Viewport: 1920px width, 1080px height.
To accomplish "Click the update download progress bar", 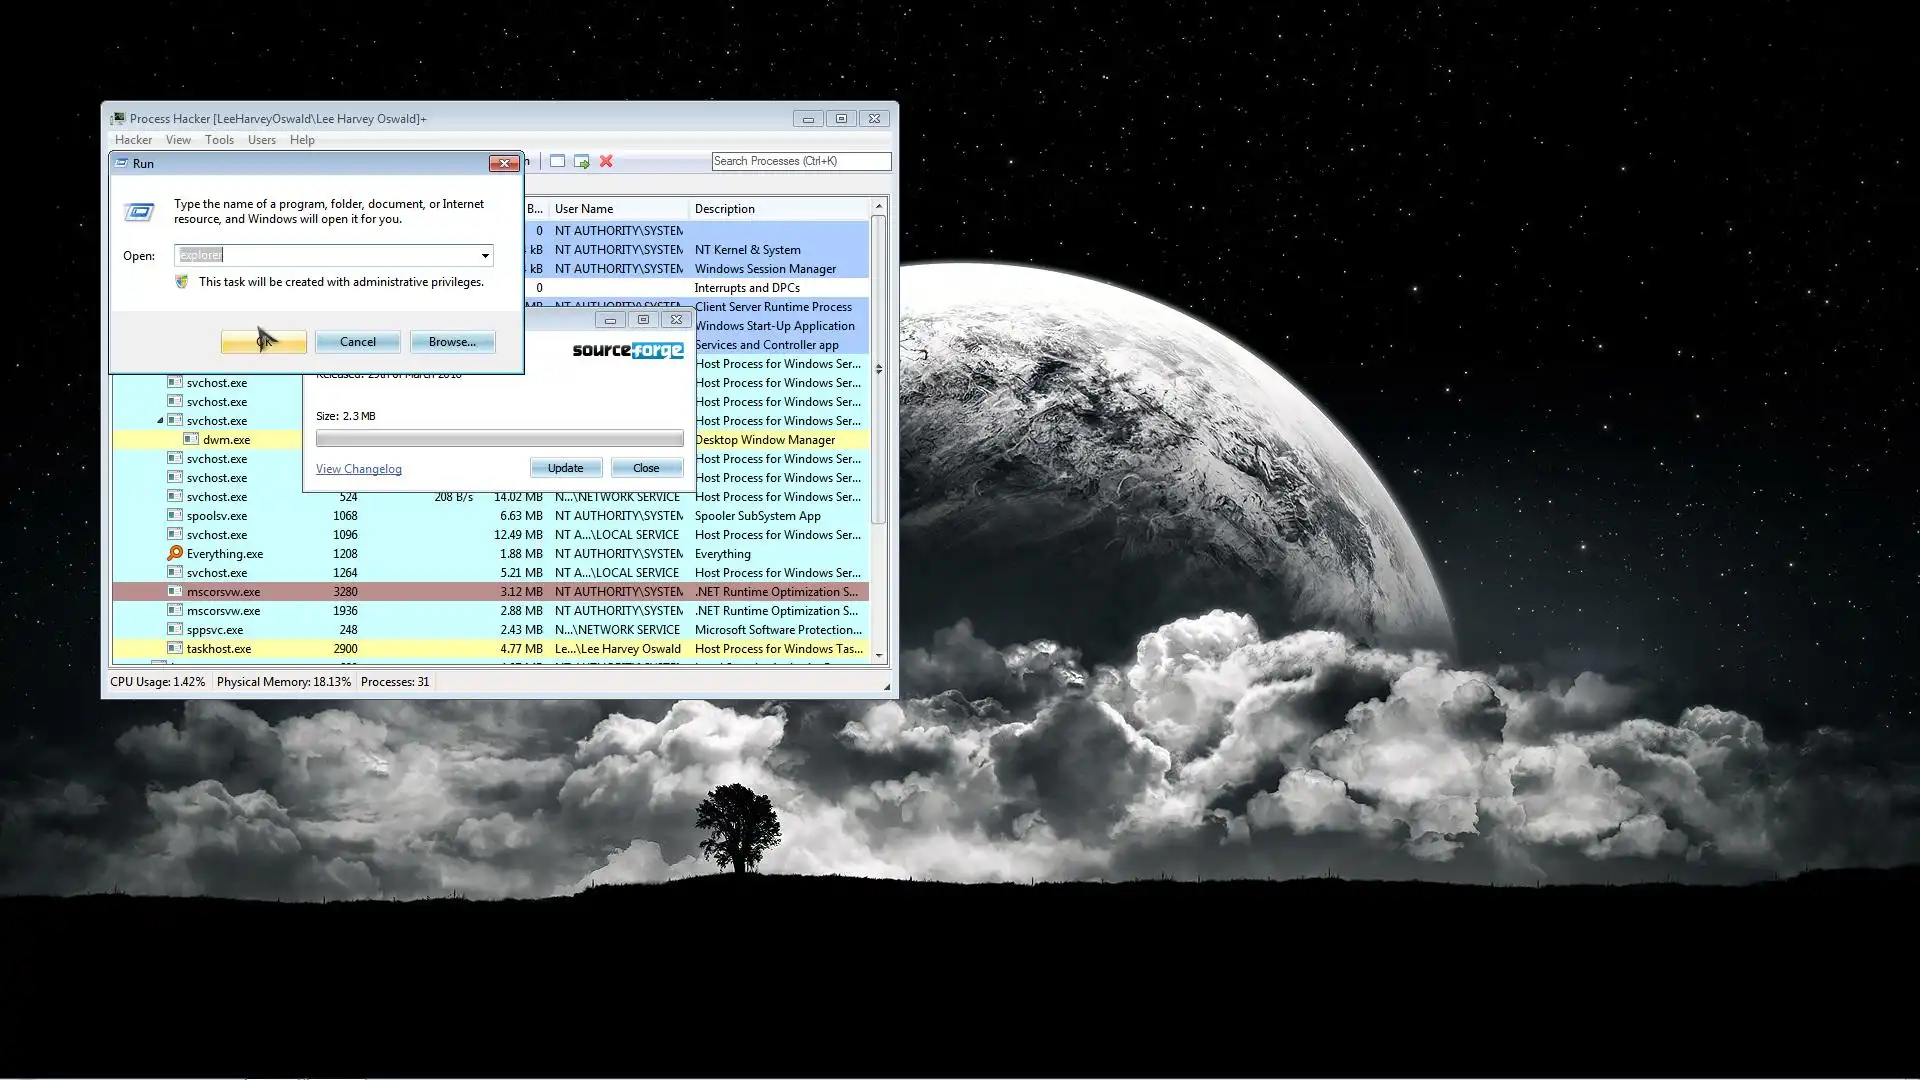I will (499, 439).
